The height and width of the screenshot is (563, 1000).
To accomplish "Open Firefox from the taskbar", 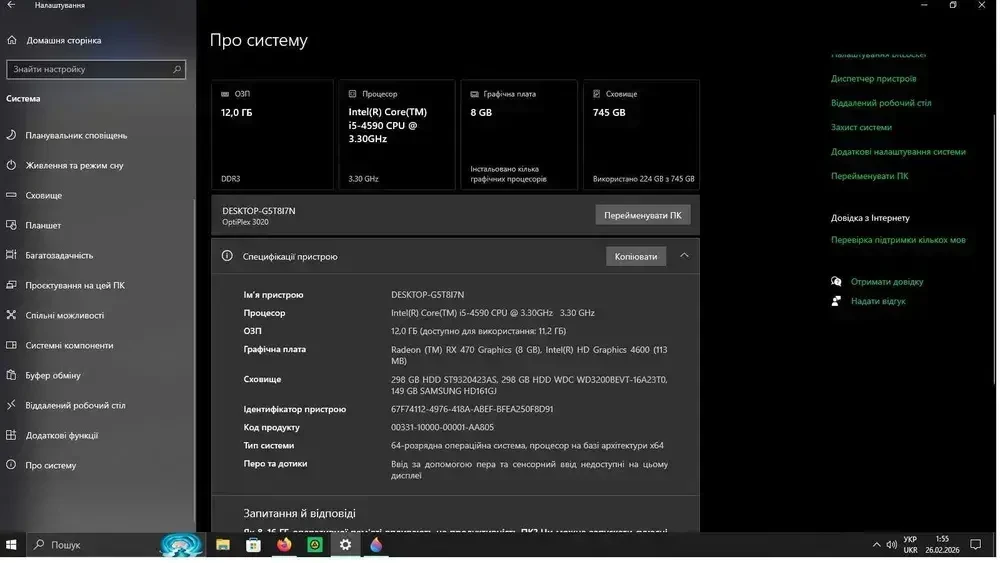I will [285, 545].
